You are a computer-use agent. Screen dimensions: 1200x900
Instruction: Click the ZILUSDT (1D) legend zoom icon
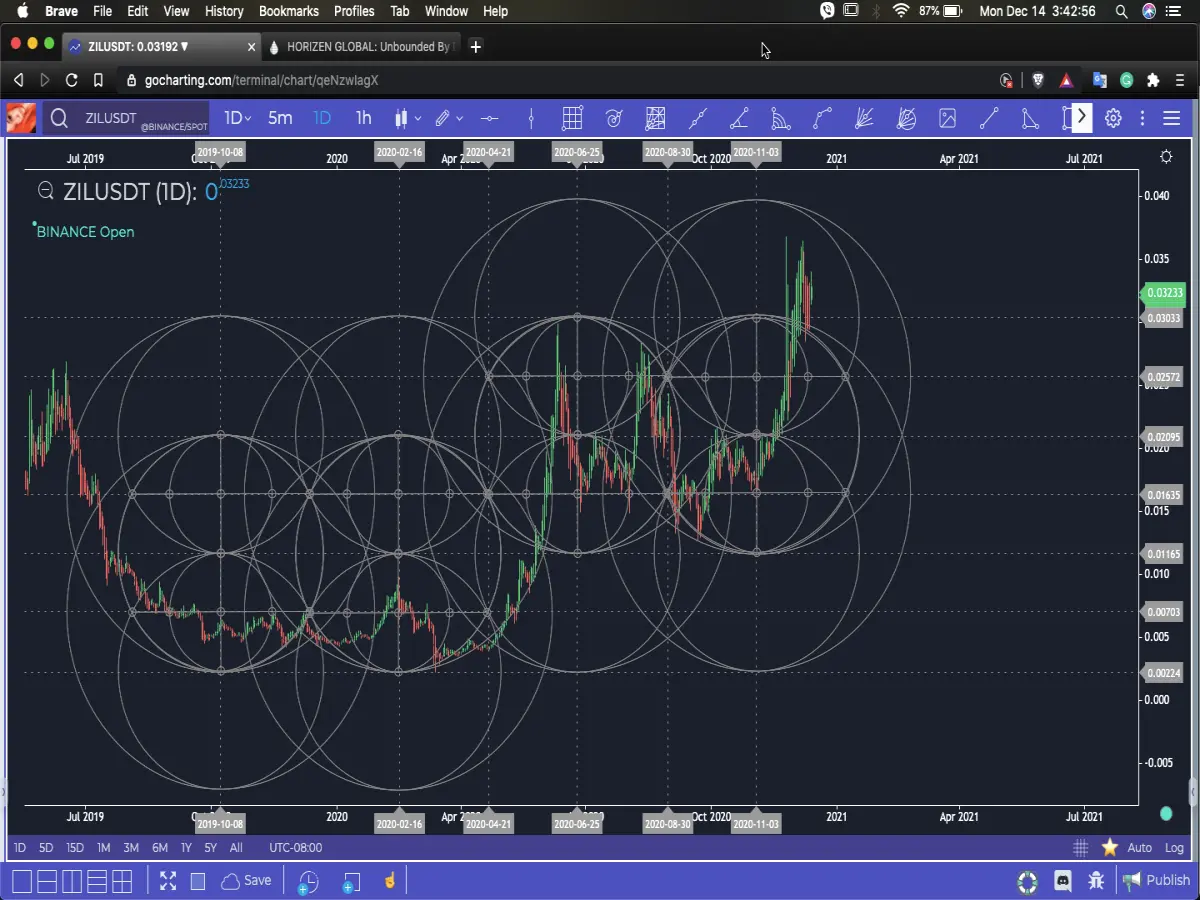click(x=45, y=191)
